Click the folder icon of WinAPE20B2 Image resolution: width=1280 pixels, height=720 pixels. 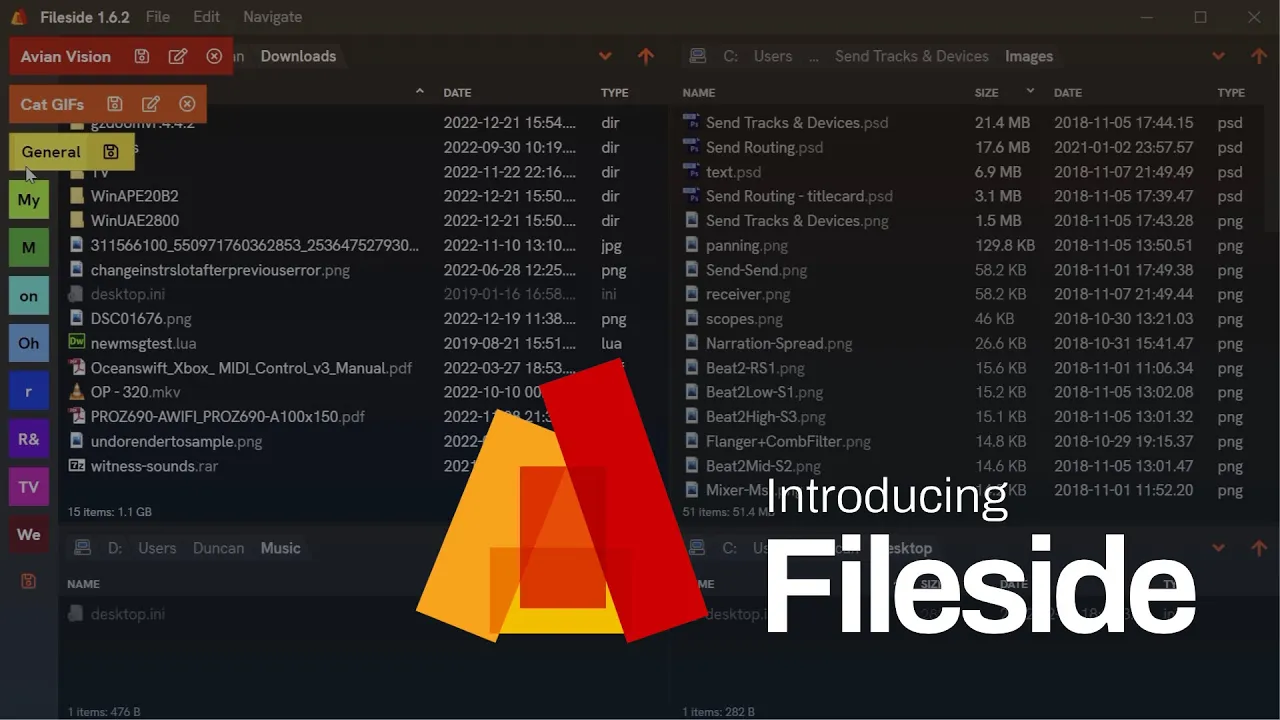[x=77, y=196]
